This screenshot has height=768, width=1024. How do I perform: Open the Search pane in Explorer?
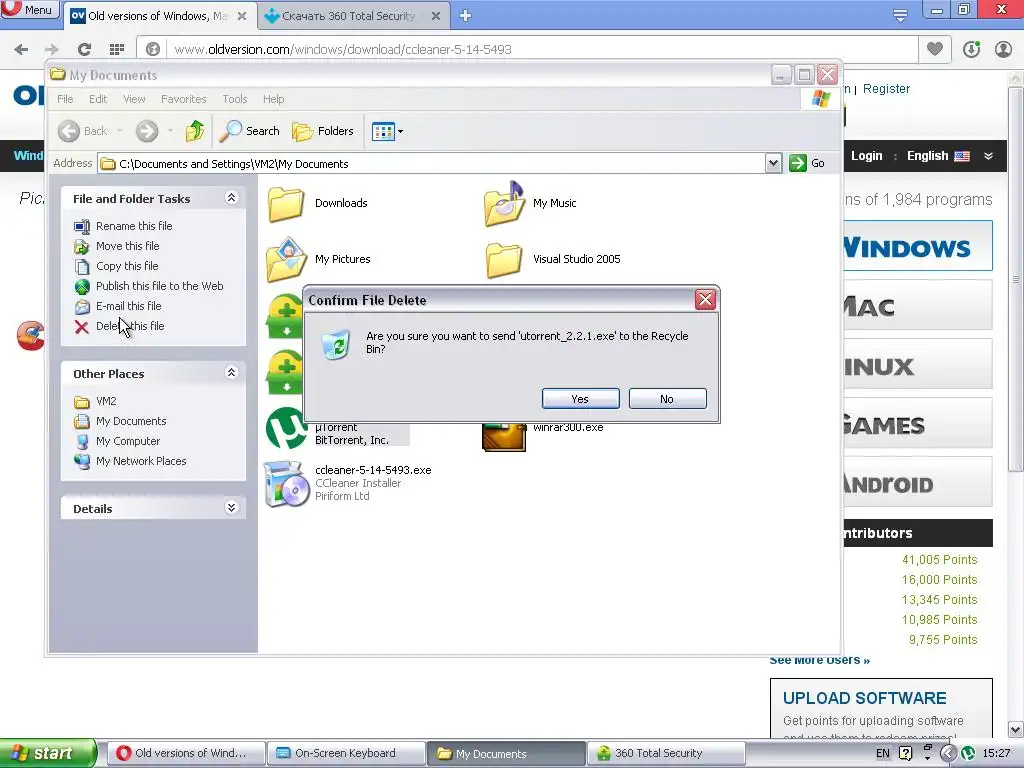point(249,131)
